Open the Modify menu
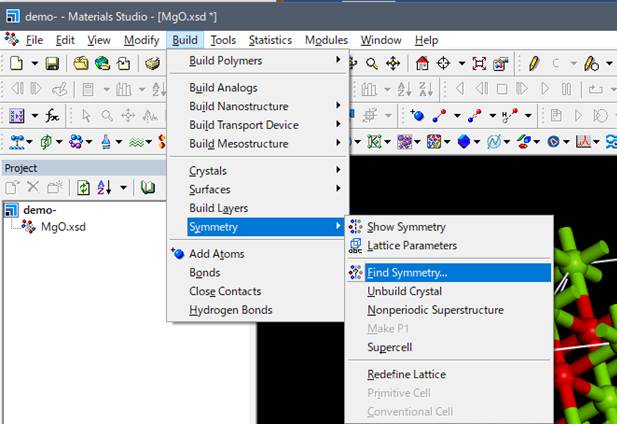This screenshot has width=617, height=424. (141, 40)
